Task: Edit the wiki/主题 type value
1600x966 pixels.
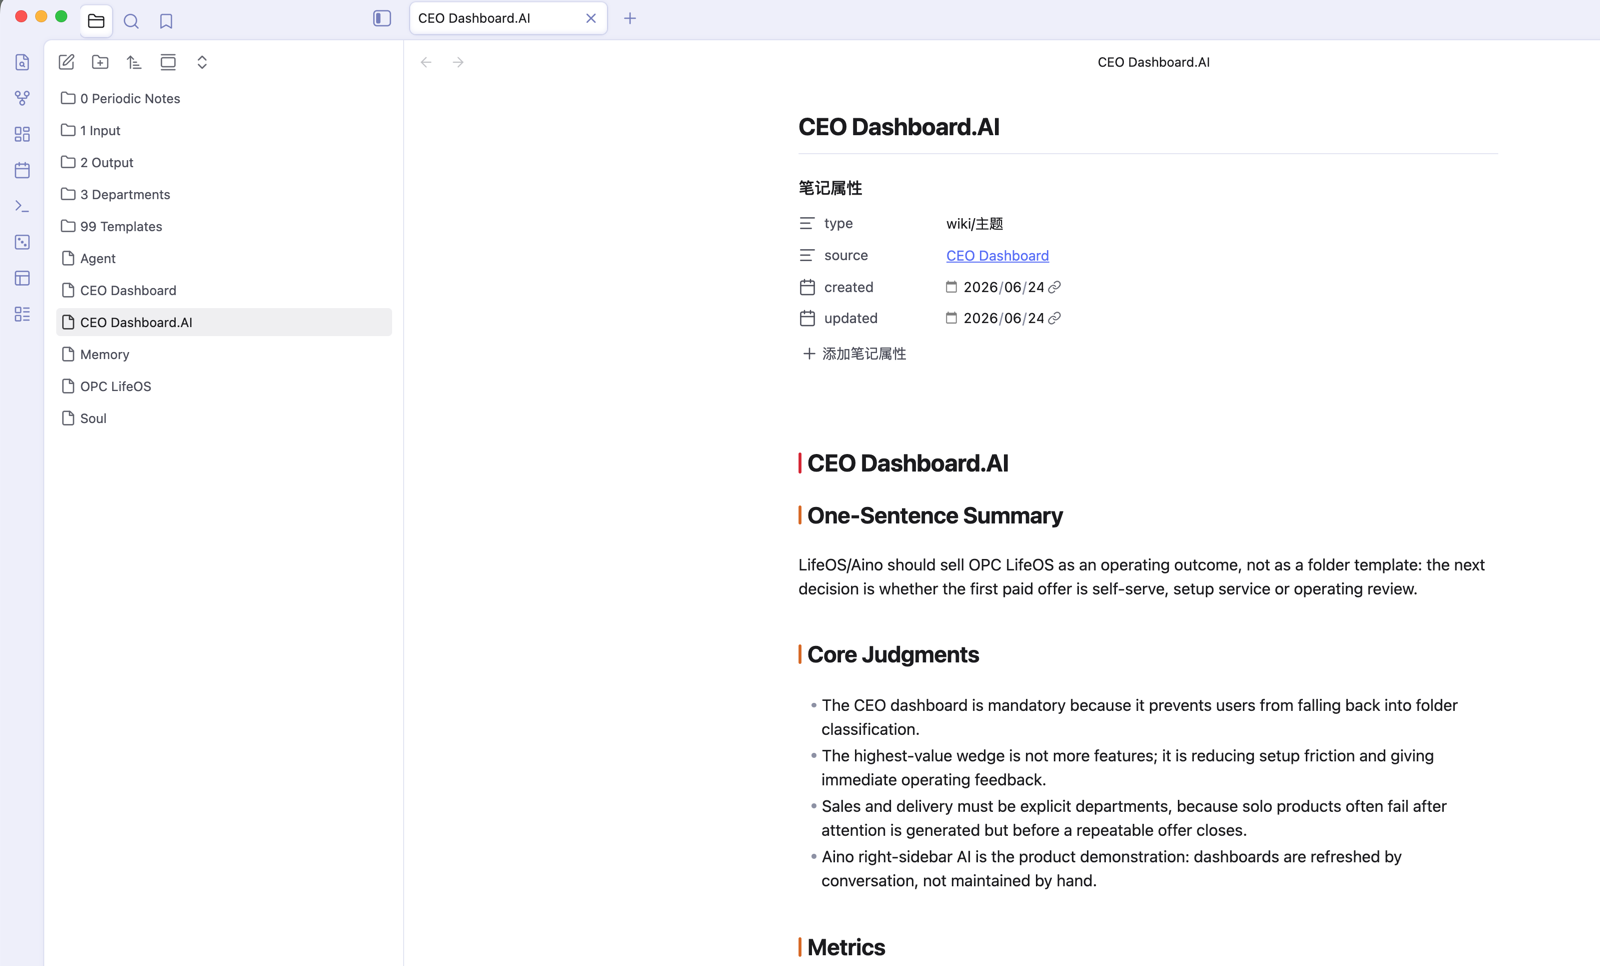Action: pyautogui.click(x=975, y=224)
